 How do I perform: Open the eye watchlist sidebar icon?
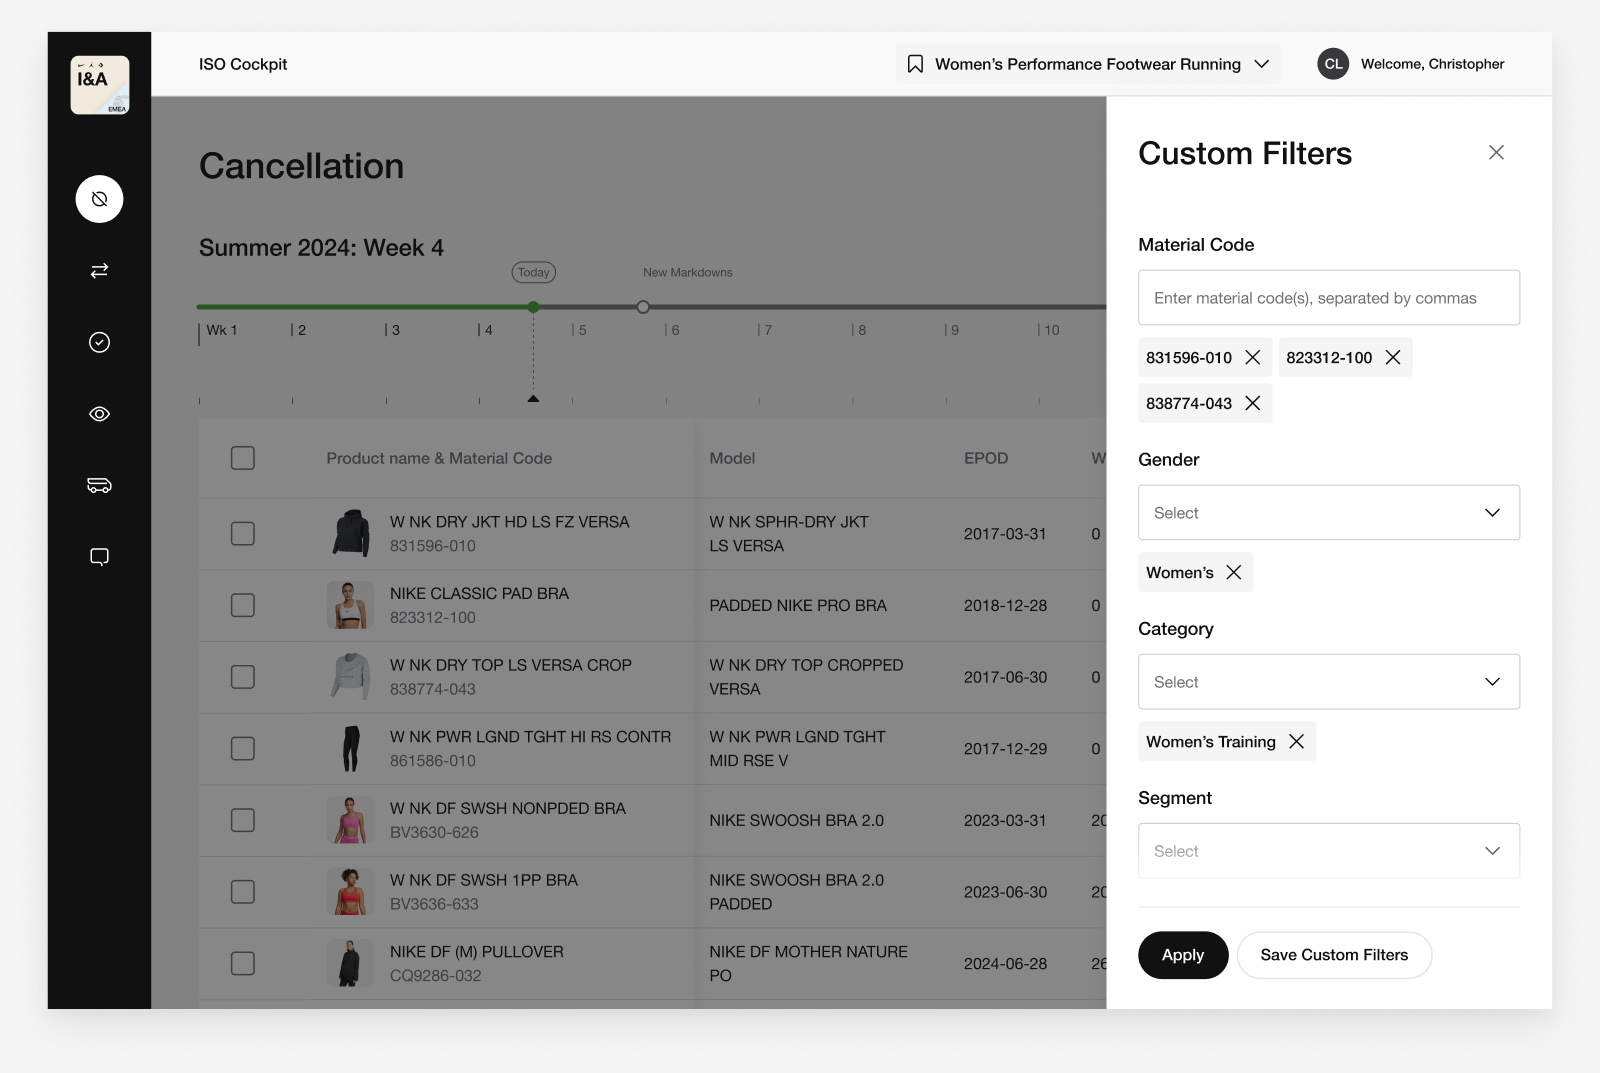99,414
